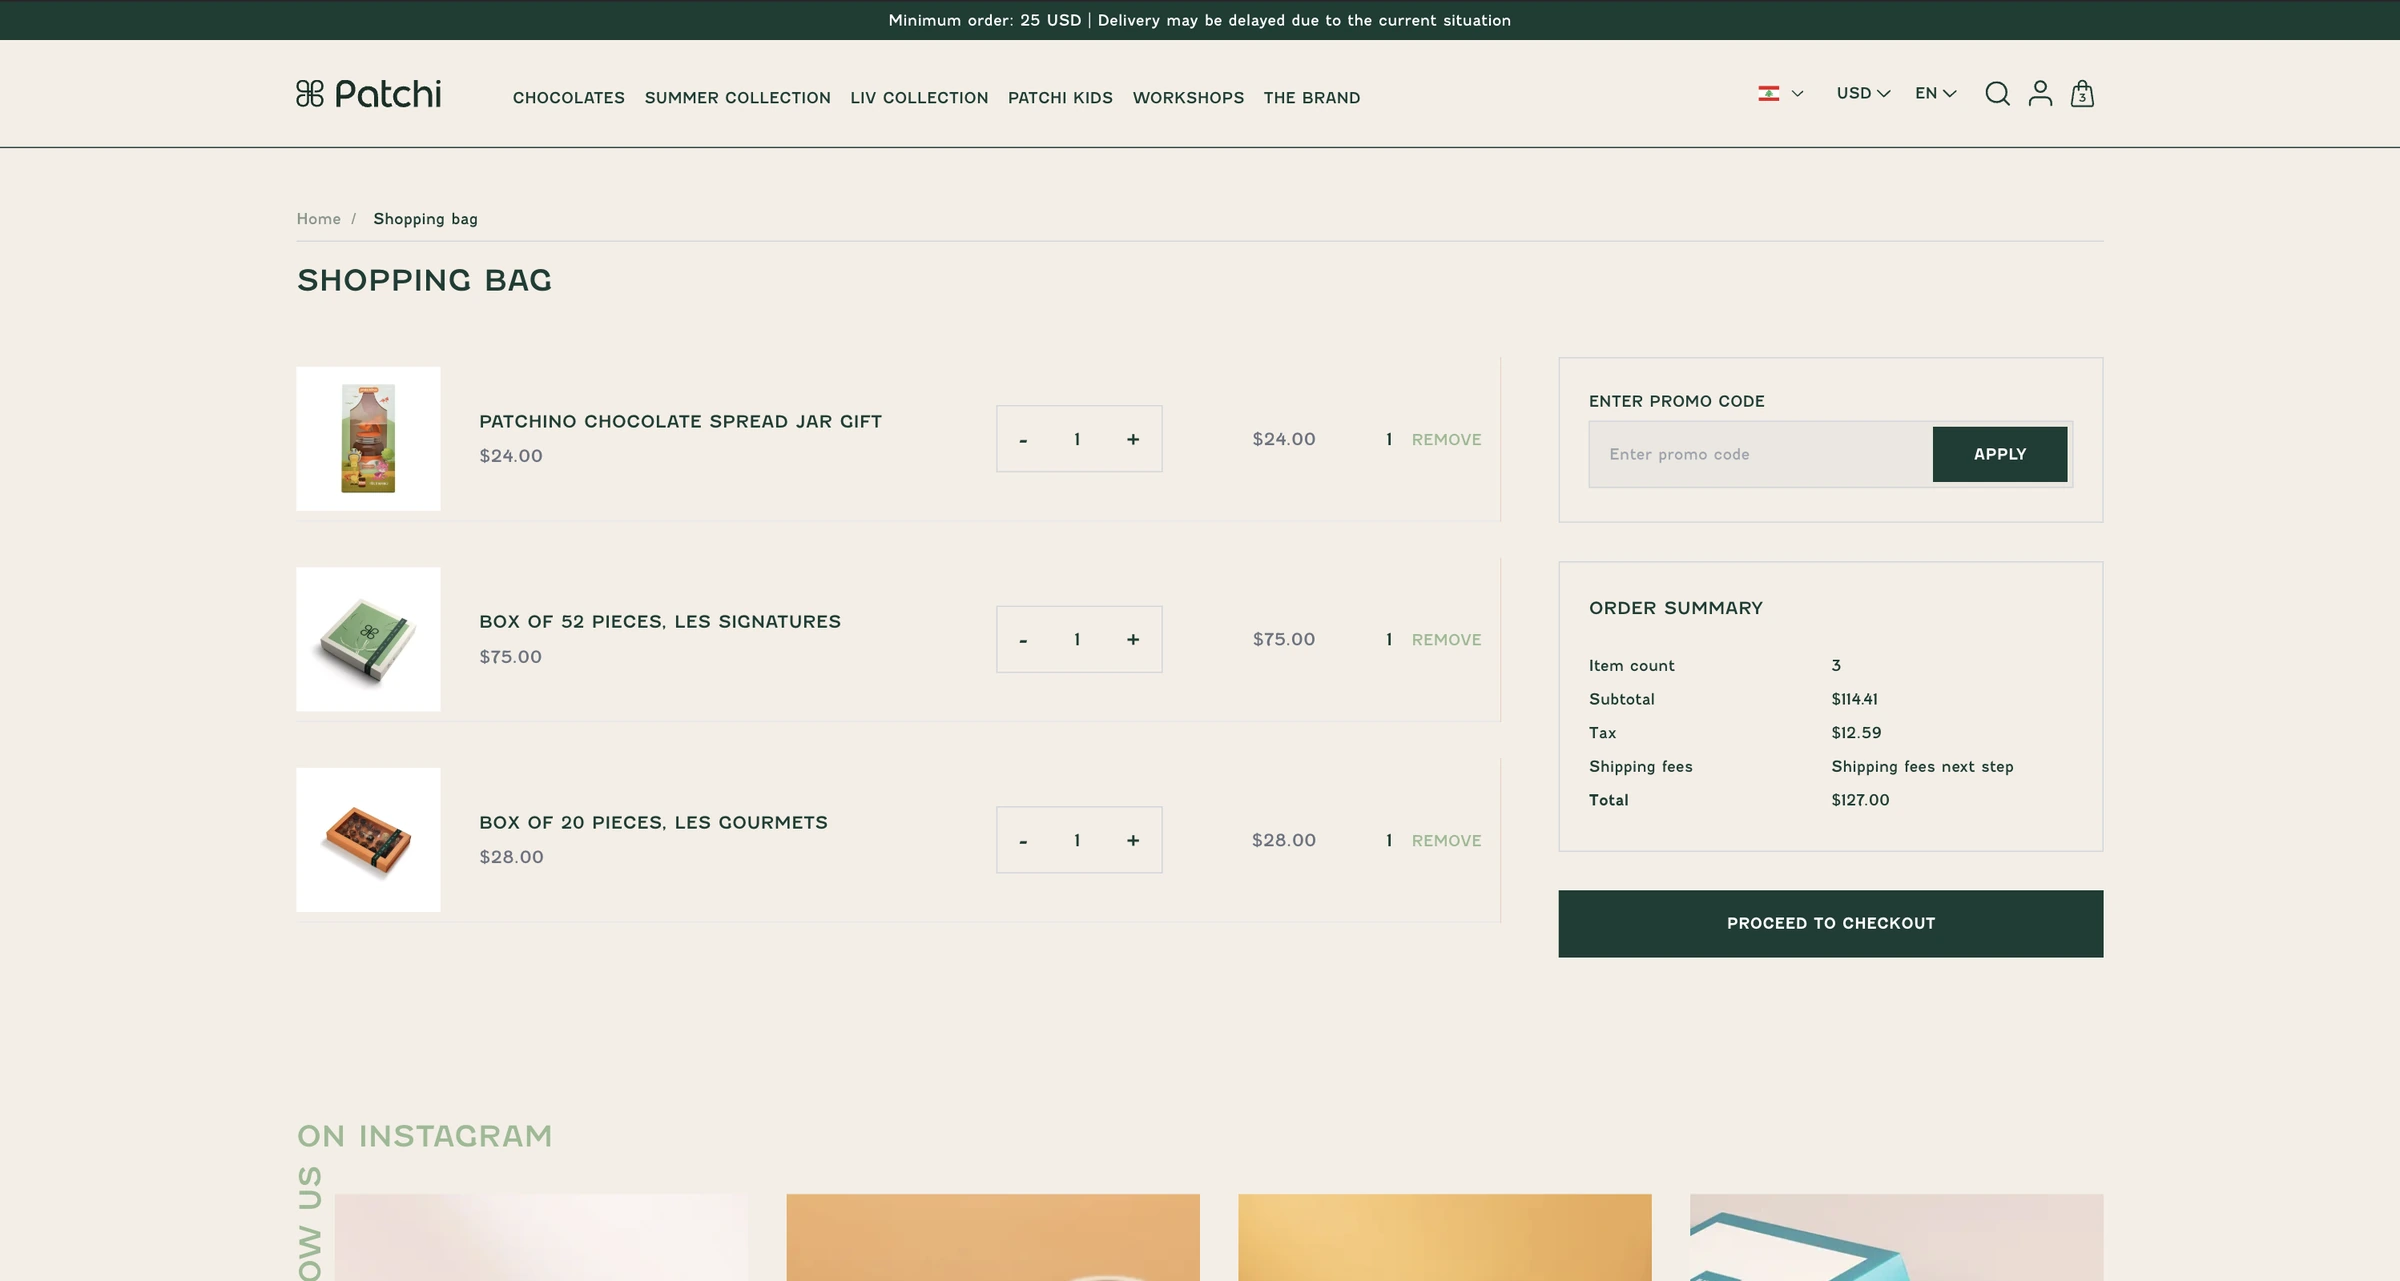Click the Patchino Chocolate Spread Jar Gift title

[x=680, y=422]
